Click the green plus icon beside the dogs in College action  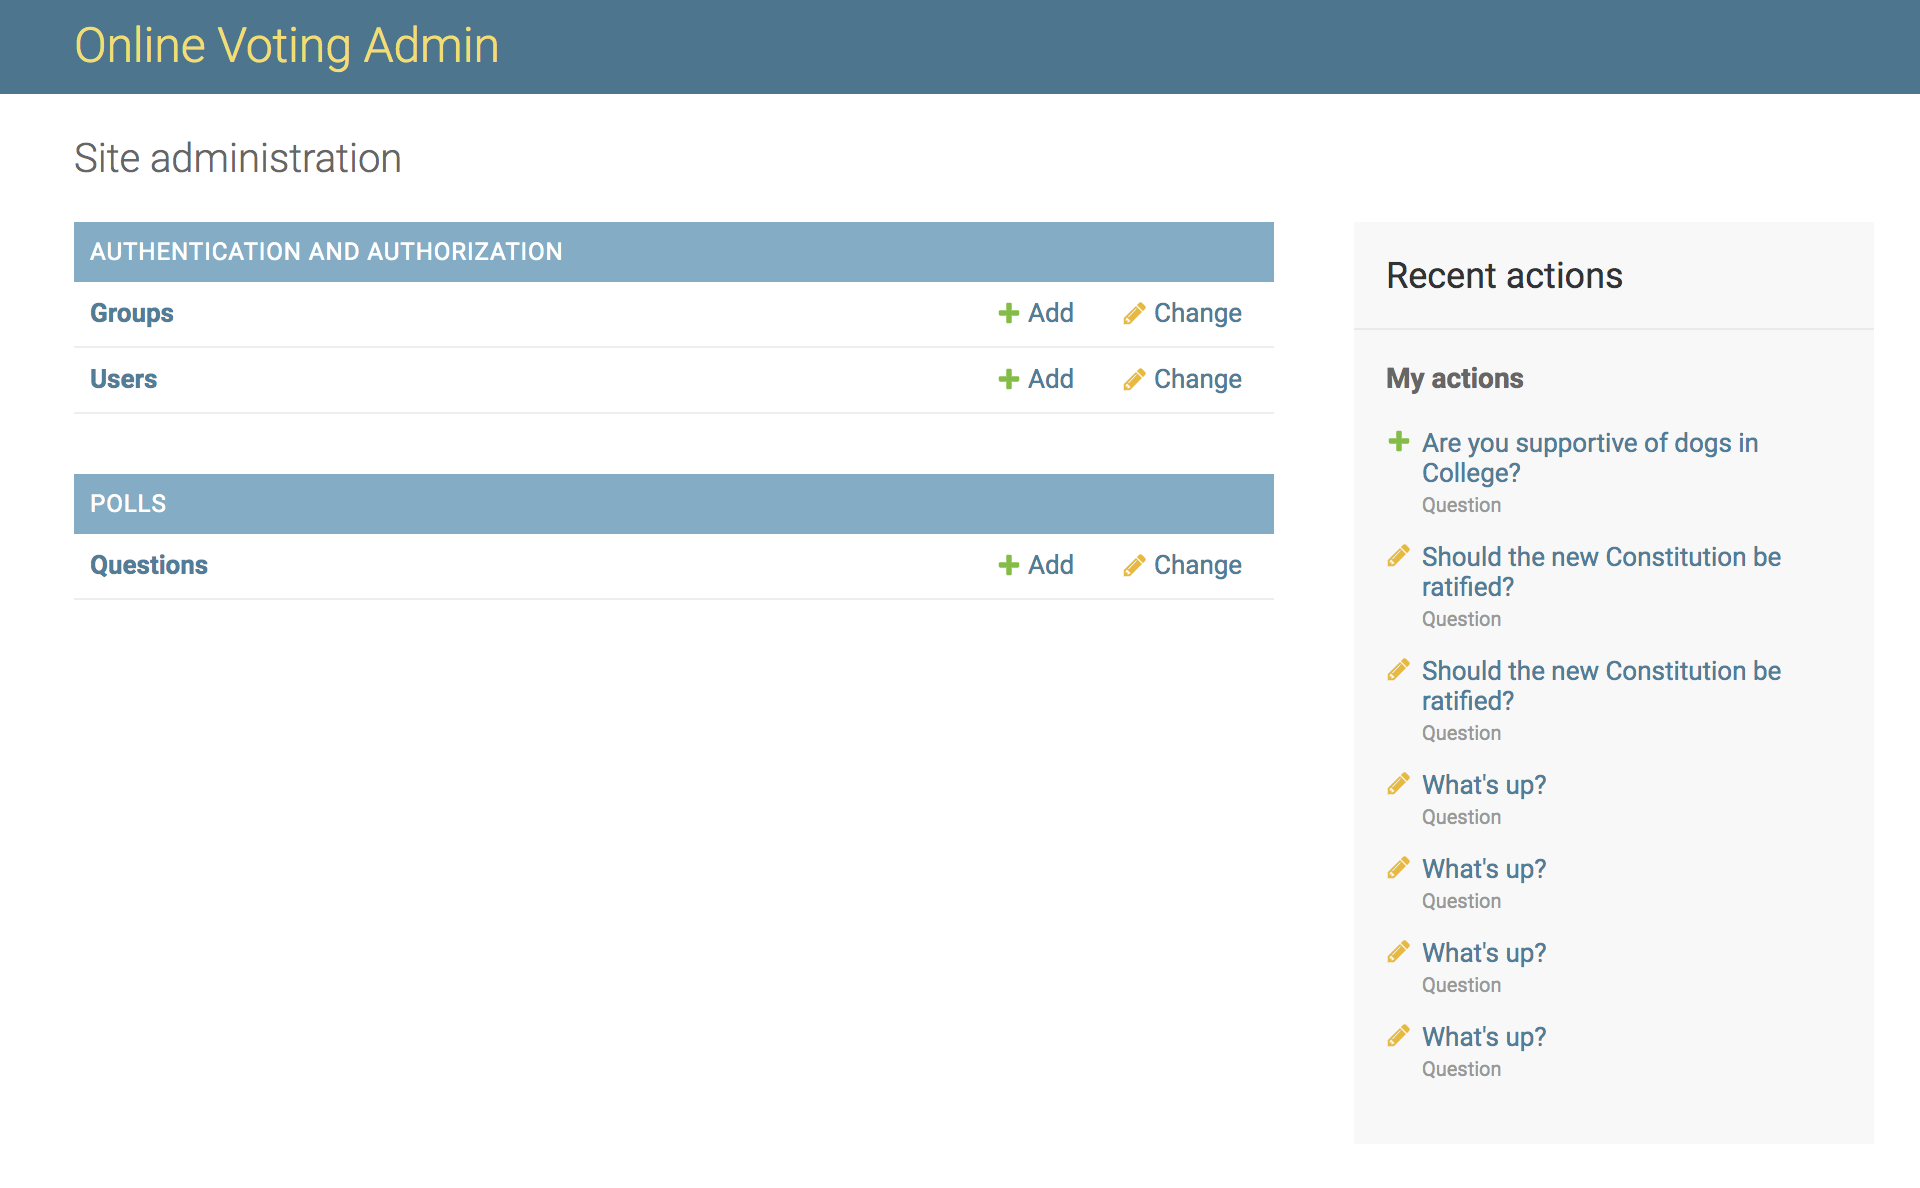coord(1398,442)
